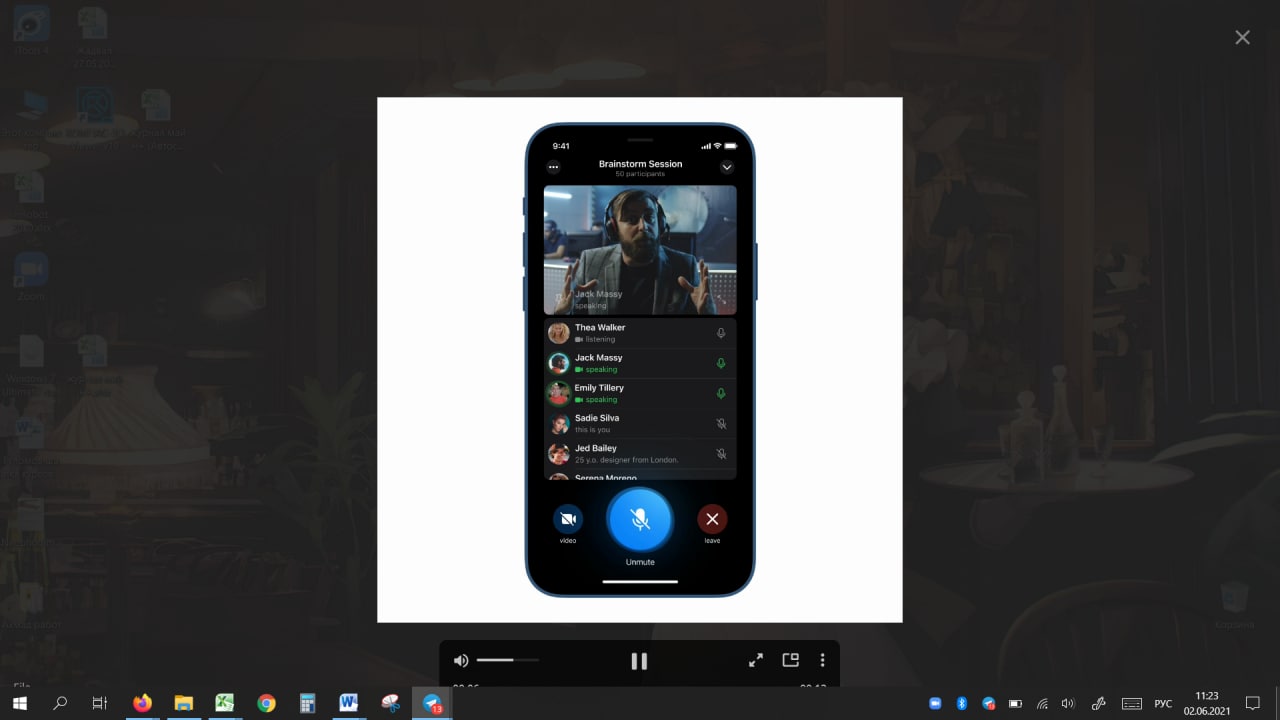Switch to Word on the taskbar

coord(348,703)
